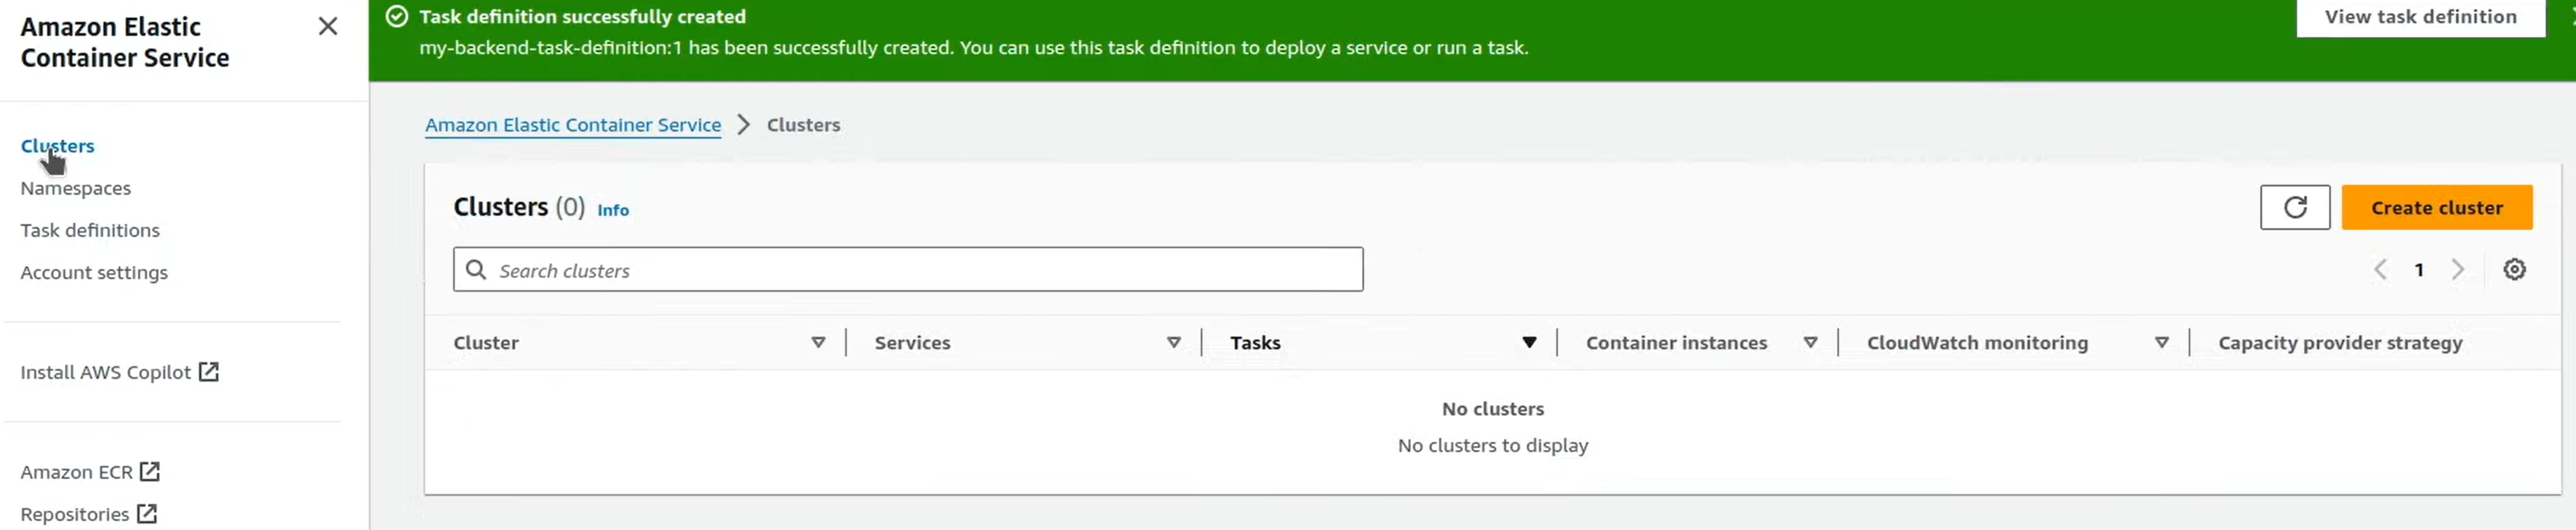Open Namespaces in the side navigation
Screen dimensions: 2576x530
tap(75, 188)
